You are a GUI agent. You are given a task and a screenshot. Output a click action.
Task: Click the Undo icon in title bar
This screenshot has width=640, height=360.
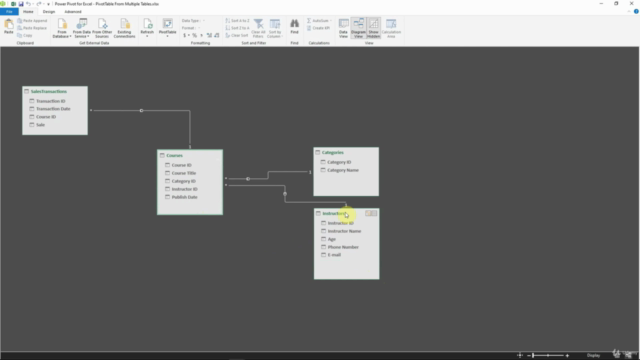point(28,4)
